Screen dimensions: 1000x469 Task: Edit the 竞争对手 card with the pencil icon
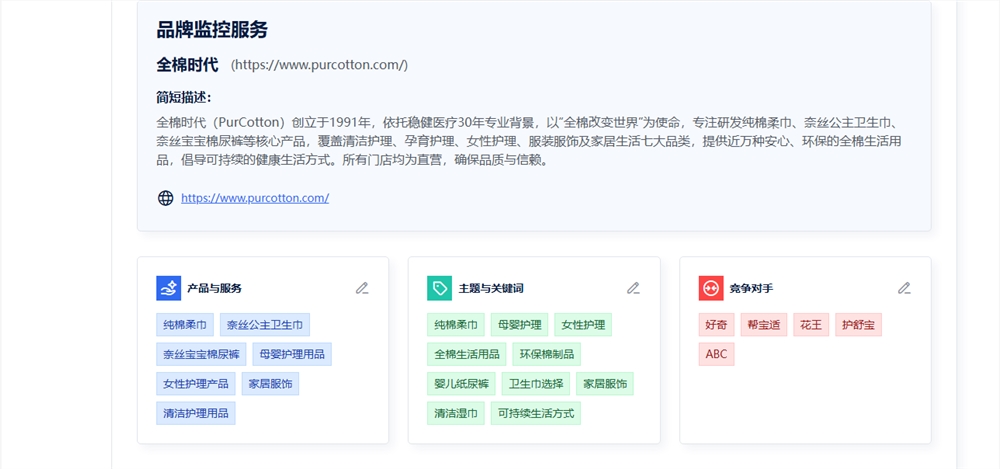(x=904, y=288)
